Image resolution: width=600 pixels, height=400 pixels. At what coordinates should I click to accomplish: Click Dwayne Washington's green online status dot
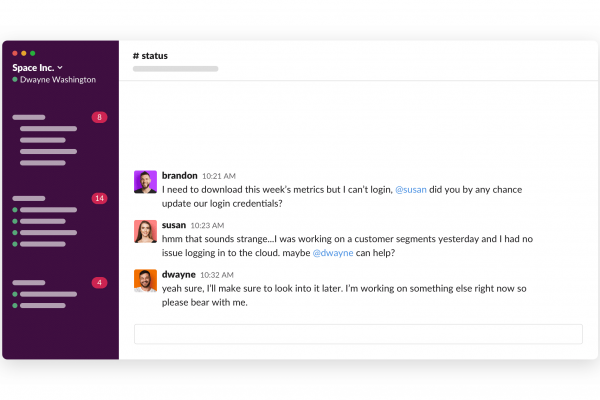pyautogui.click(x=15, y=80)
